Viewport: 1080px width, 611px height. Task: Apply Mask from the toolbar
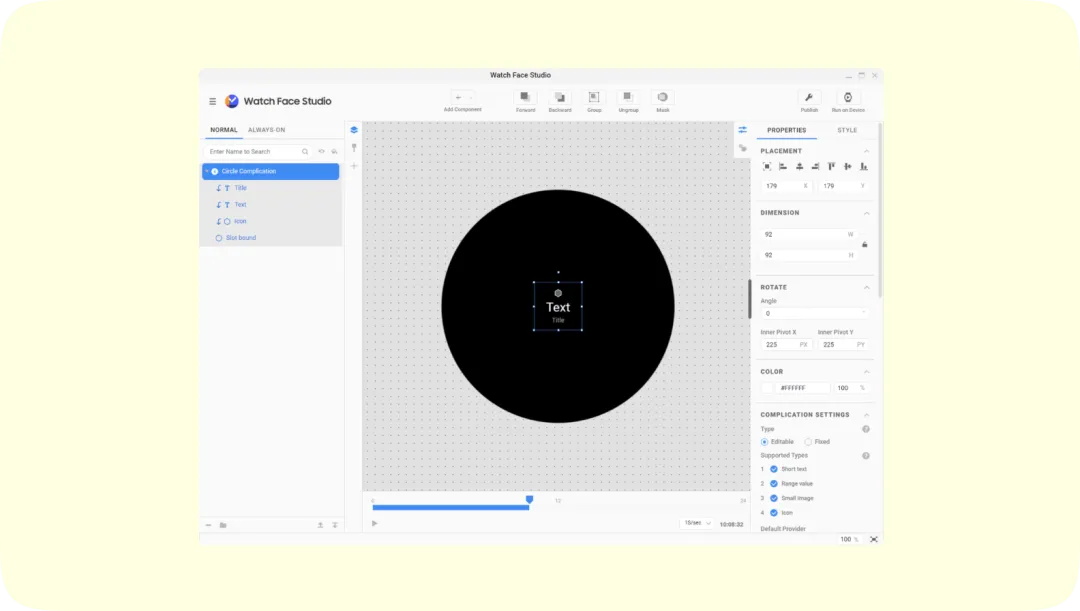pyautogui.click(x=663, y=101)
